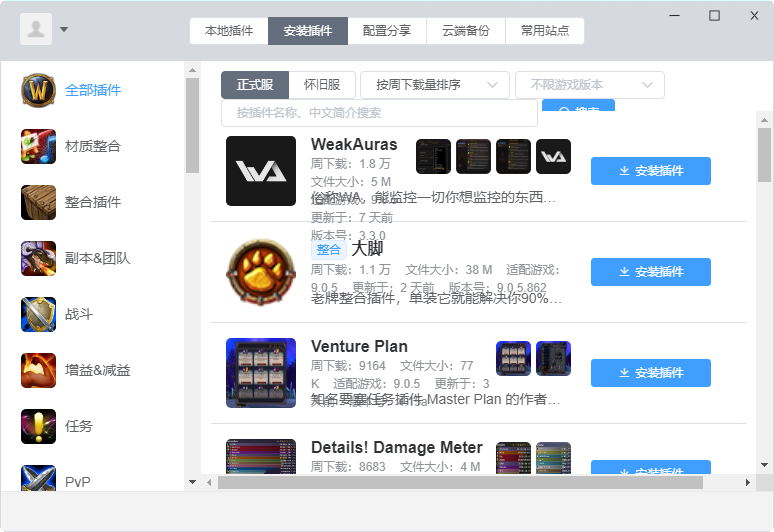Click the 整合插件 wooden crate icon
The image size is (774, 532).
click(38, 202)
